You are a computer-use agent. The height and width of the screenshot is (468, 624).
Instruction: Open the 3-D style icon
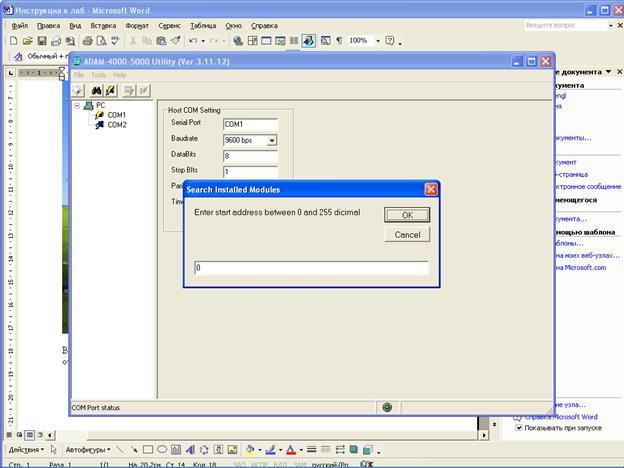(367, 450)
